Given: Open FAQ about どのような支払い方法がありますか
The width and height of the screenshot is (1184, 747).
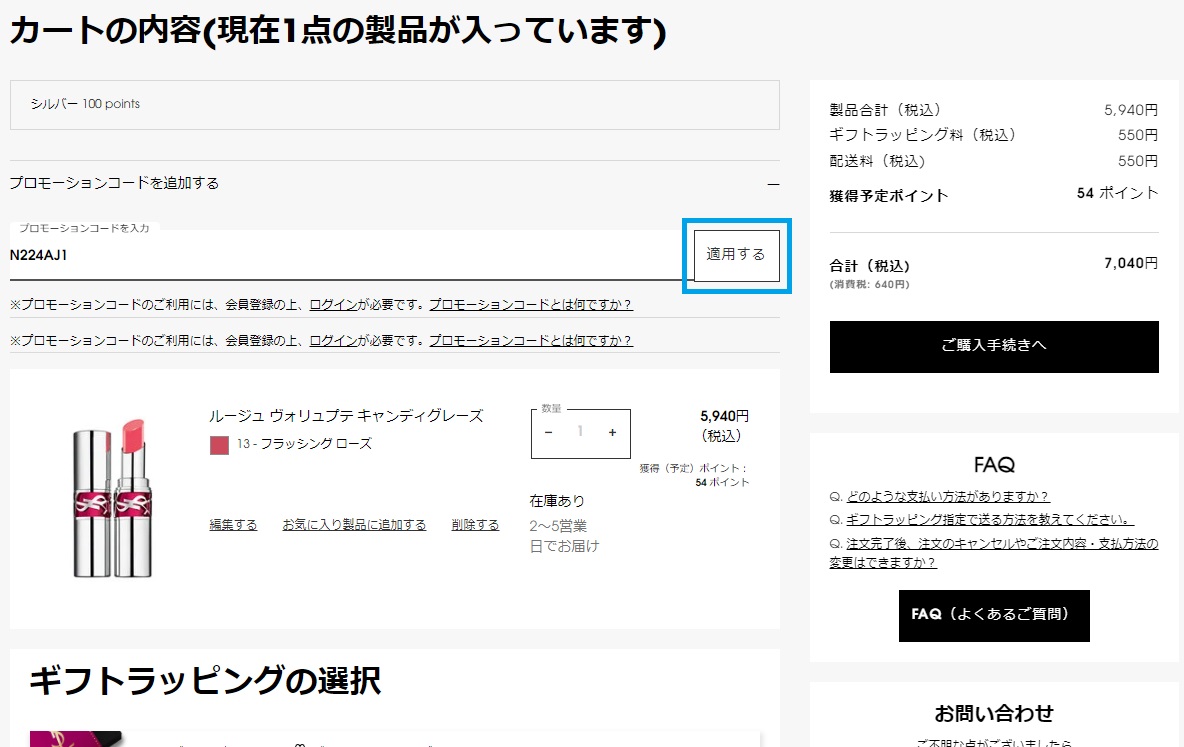Looking at the screenshot, I should tap(948, 496).
